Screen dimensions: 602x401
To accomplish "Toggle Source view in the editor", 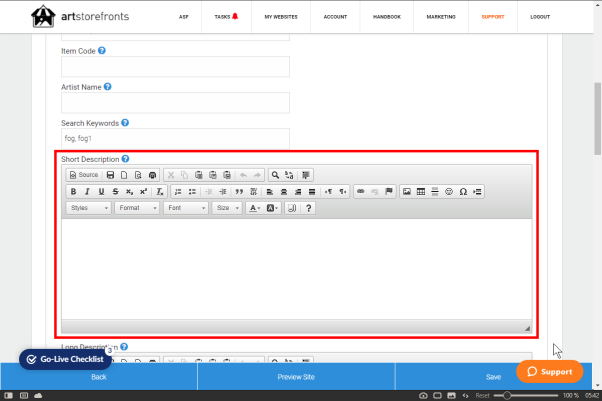I will [84, 175].
